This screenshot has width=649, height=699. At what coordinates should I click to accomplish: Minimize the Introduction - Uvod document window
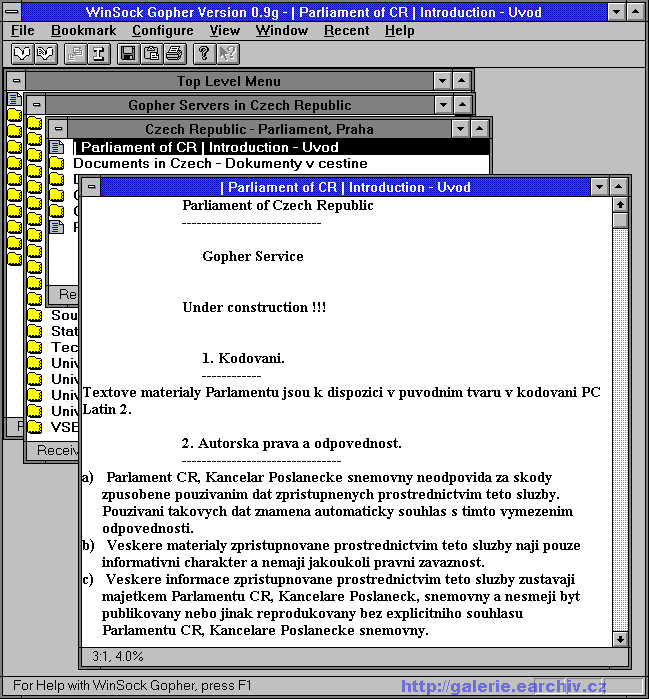(600, 187)
